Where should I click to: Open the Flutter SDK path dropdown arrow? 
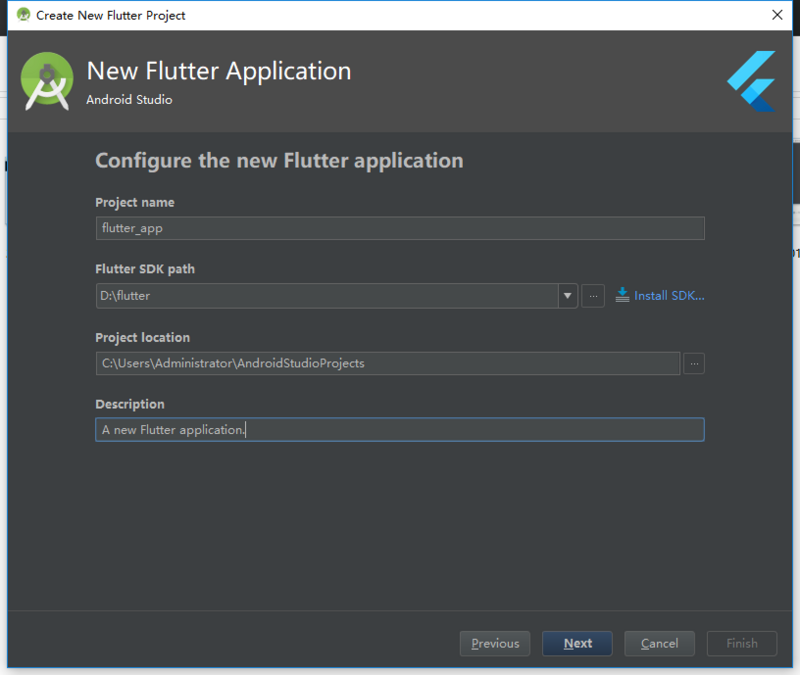click(x=567, y=296)
